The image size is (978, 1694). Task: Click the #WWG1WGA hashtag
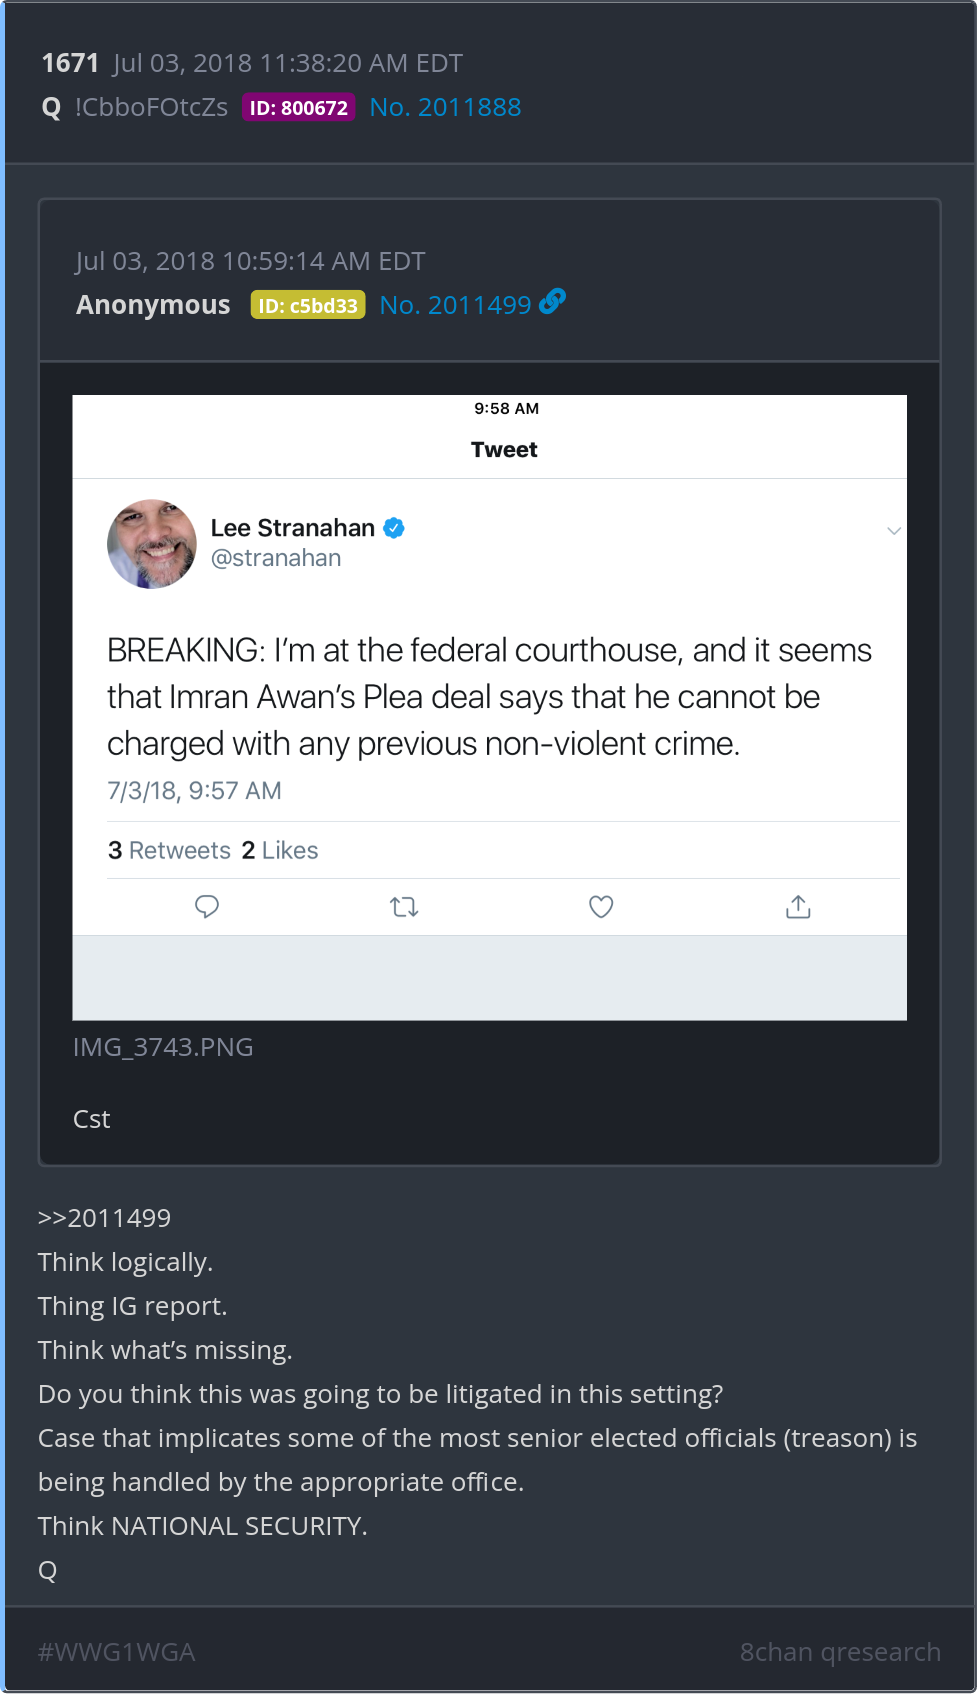pyautogui.click(x=116, y=1652)
